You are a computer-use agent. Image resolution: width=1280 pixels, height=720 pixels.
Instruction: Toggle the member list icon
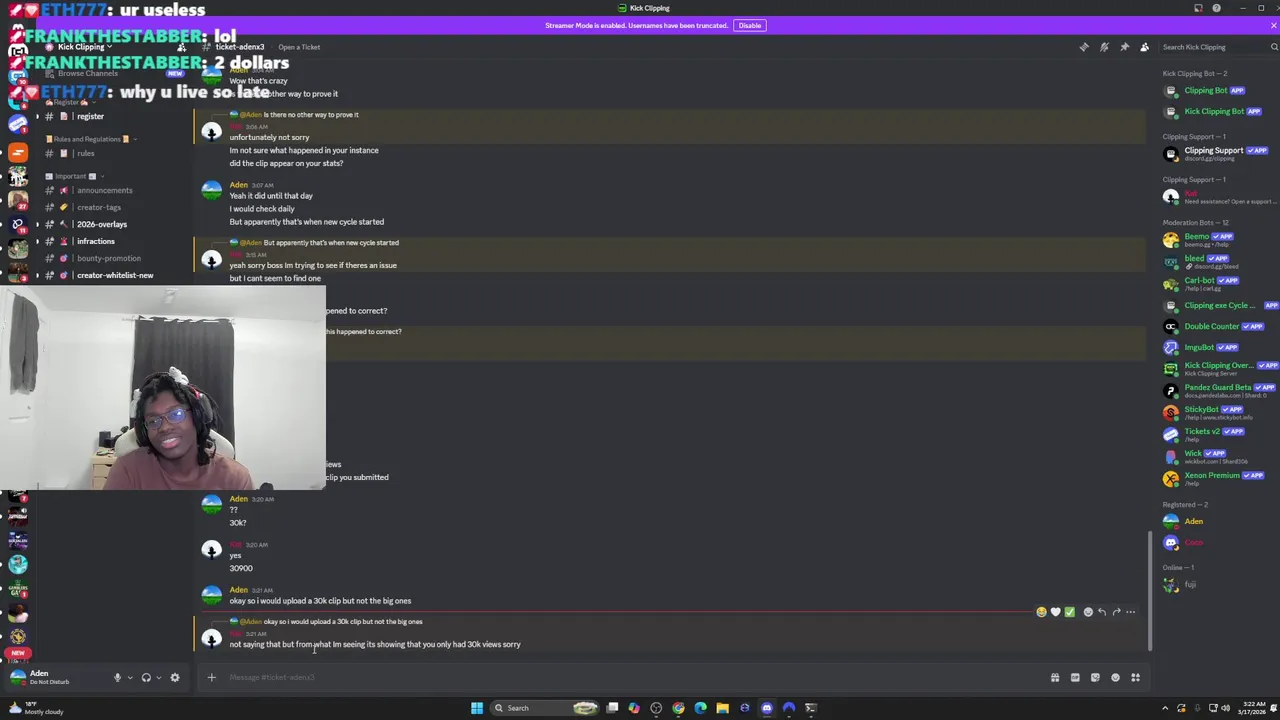click(1144, 47)
